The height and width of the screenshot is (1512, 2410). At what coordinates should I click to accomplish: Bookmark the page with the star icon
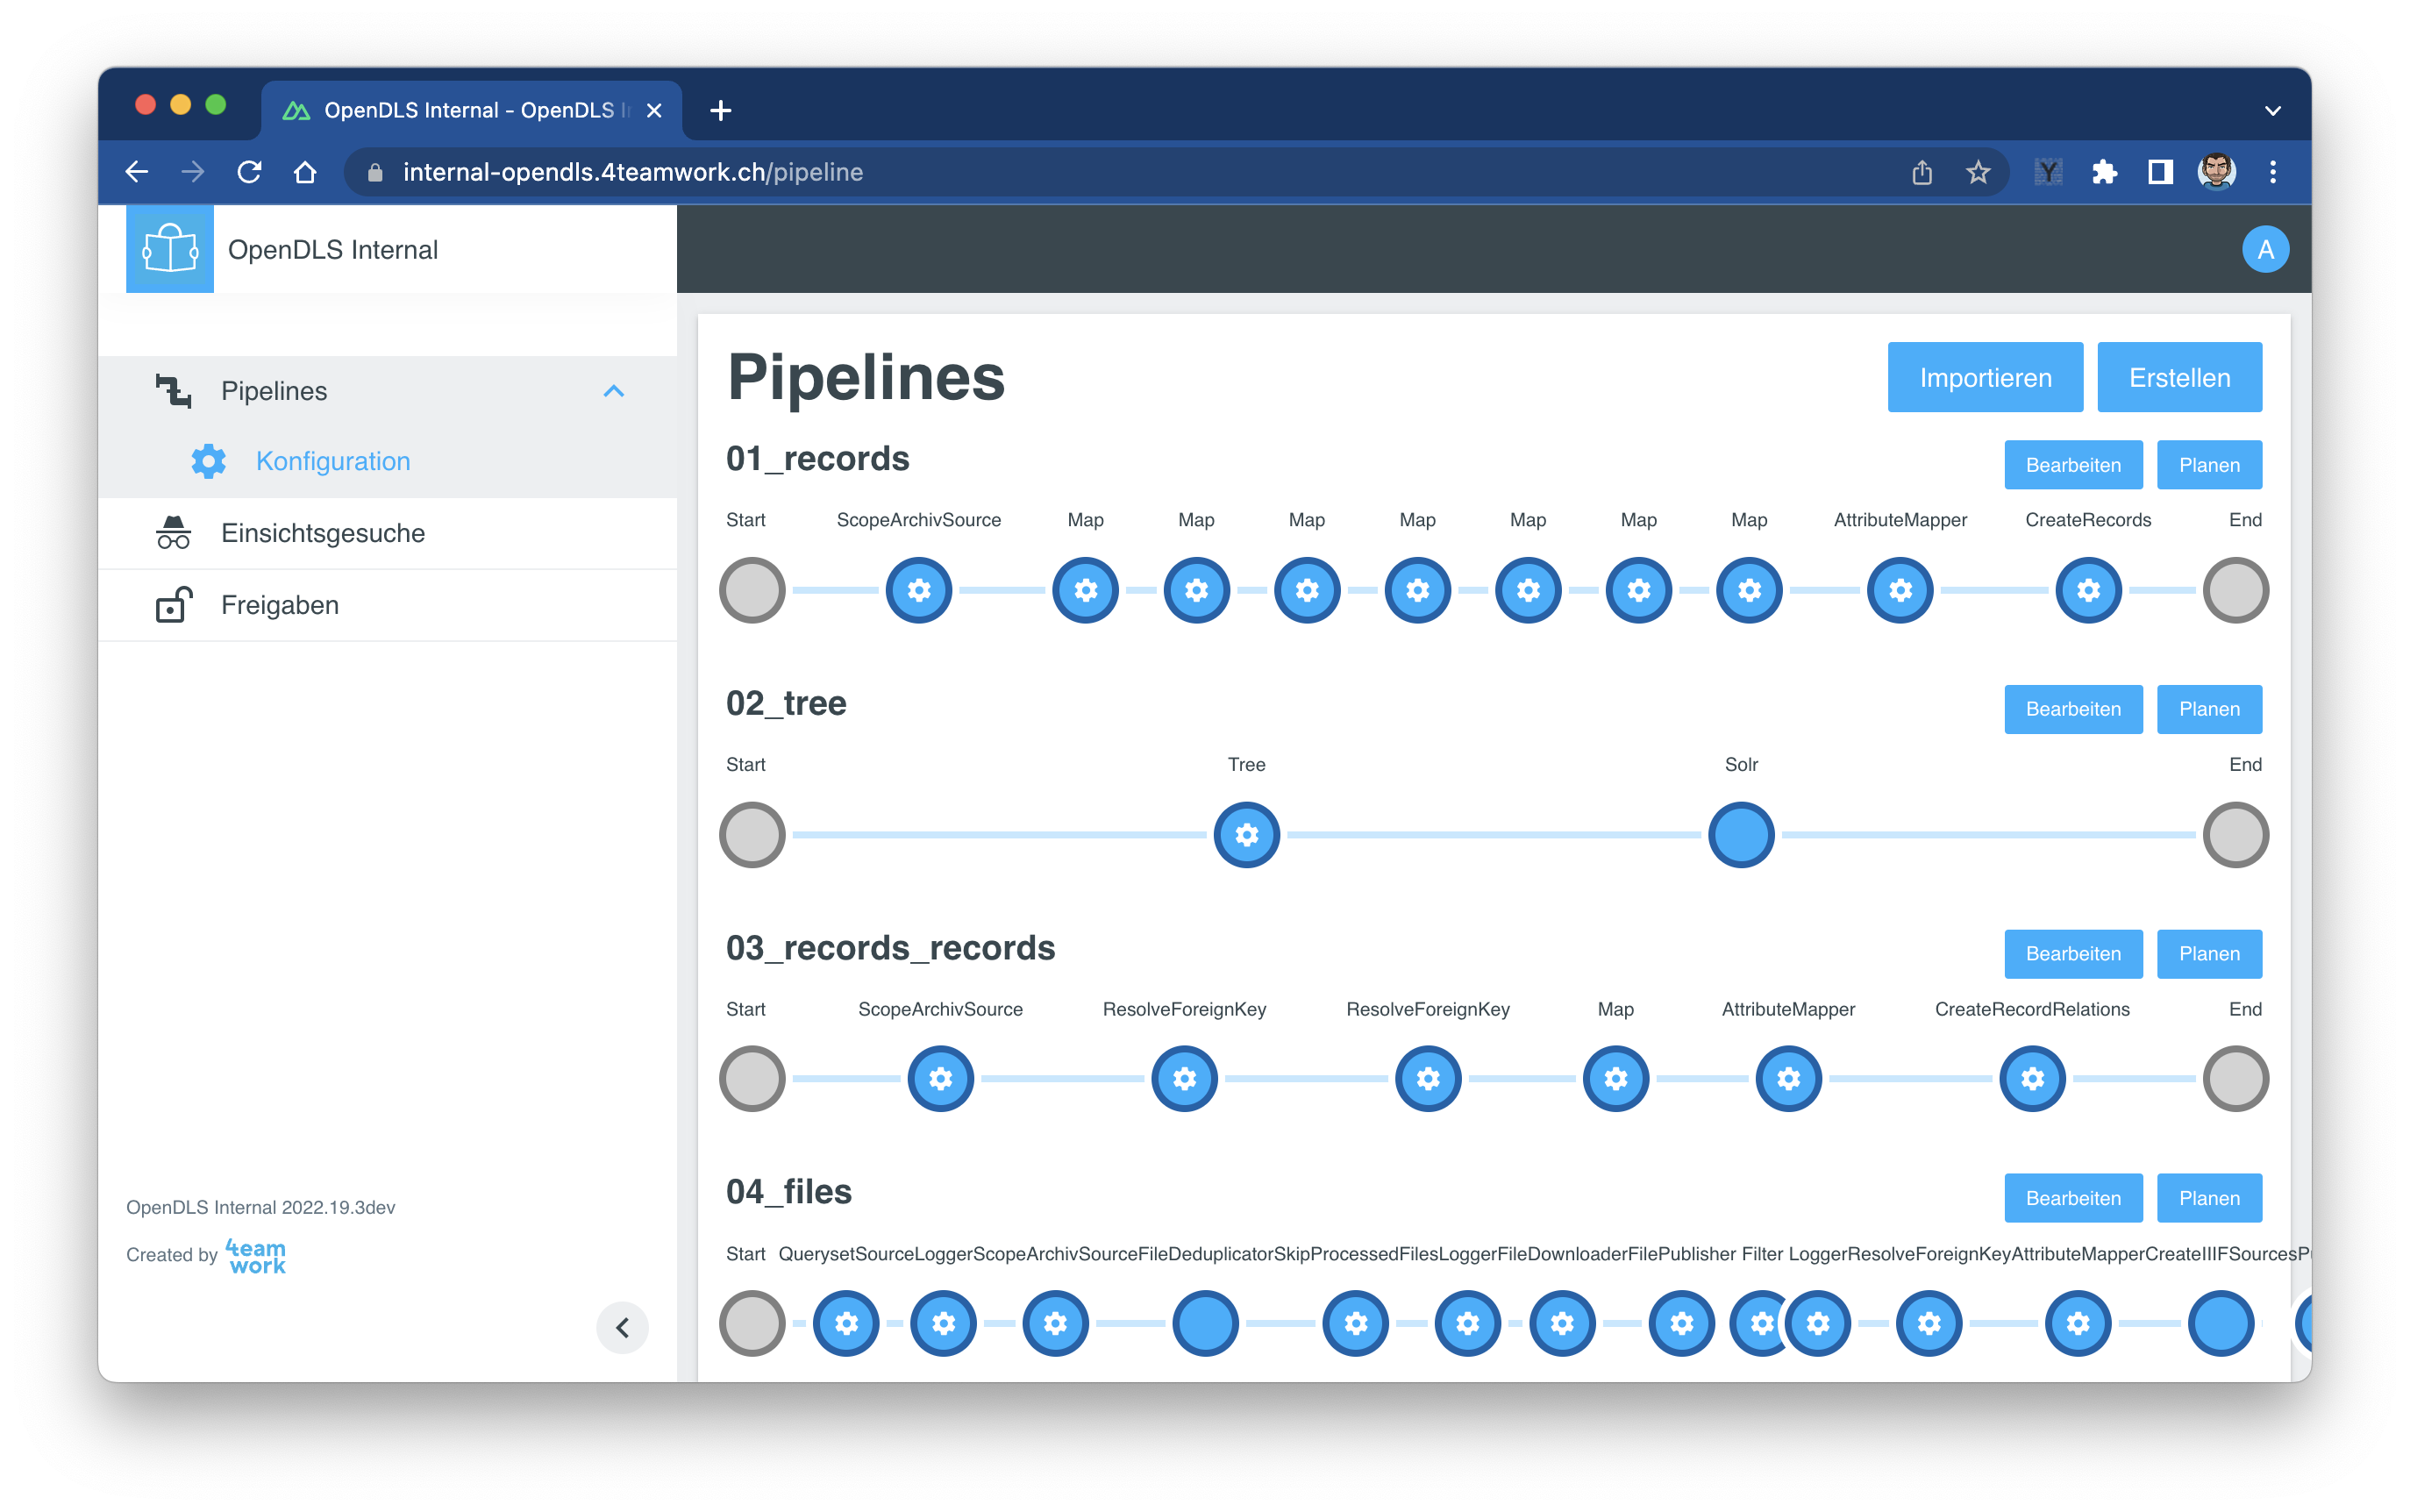click(1977, 172)
